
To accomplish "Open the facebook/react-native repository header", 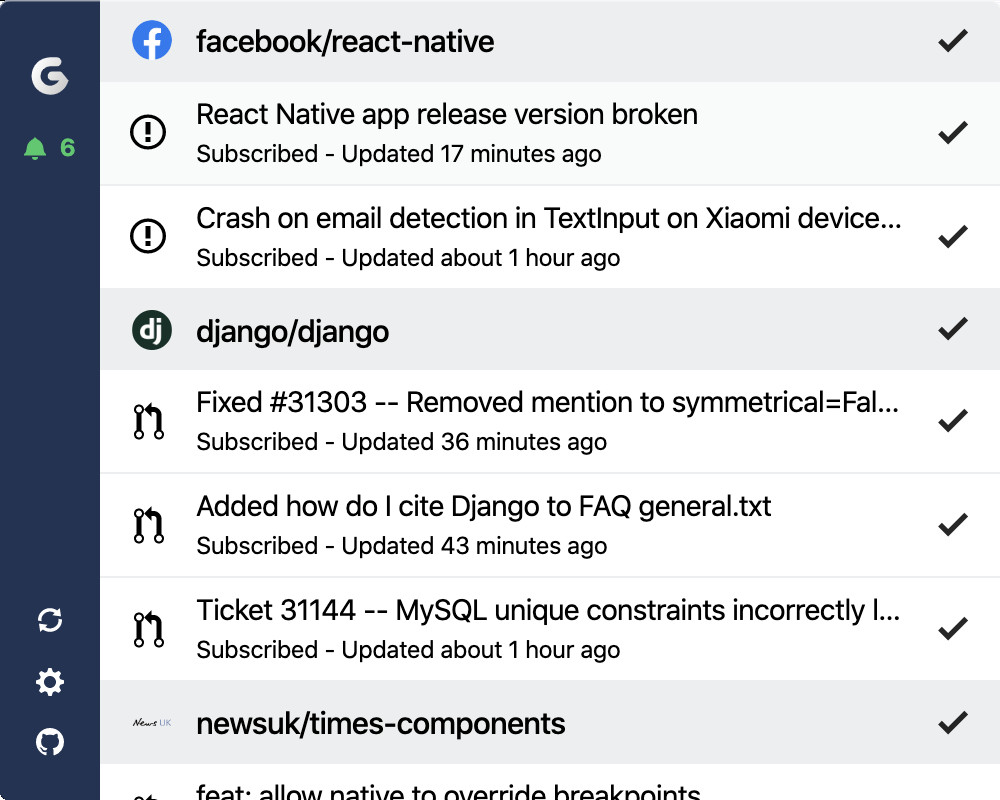I will (x=345, y=41).
